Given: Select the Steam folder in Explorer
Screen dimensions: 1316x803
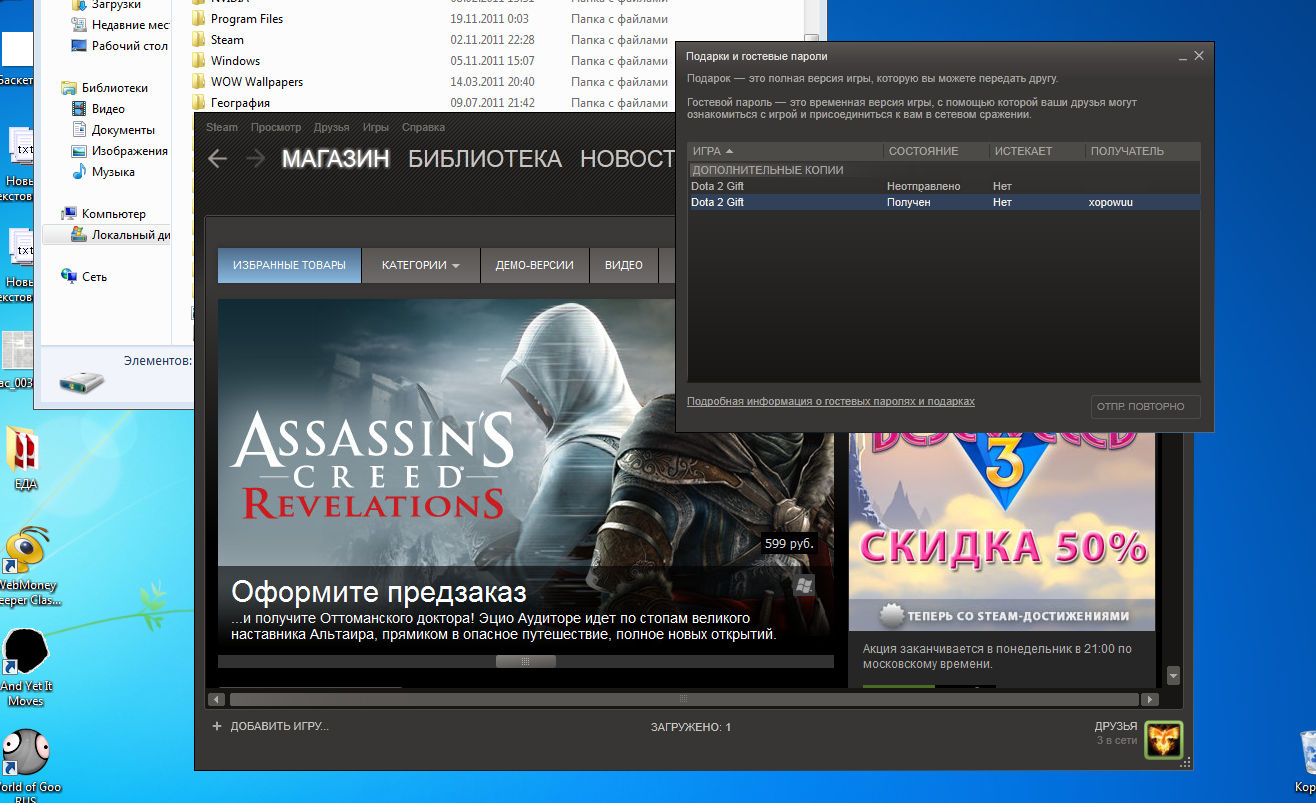Looking at the screenshot, I should [227, 40].
